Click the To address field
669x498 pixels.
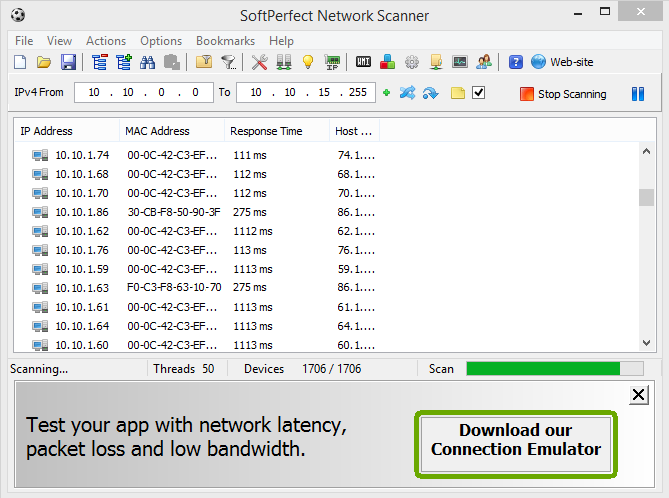[x=306, y=93]
